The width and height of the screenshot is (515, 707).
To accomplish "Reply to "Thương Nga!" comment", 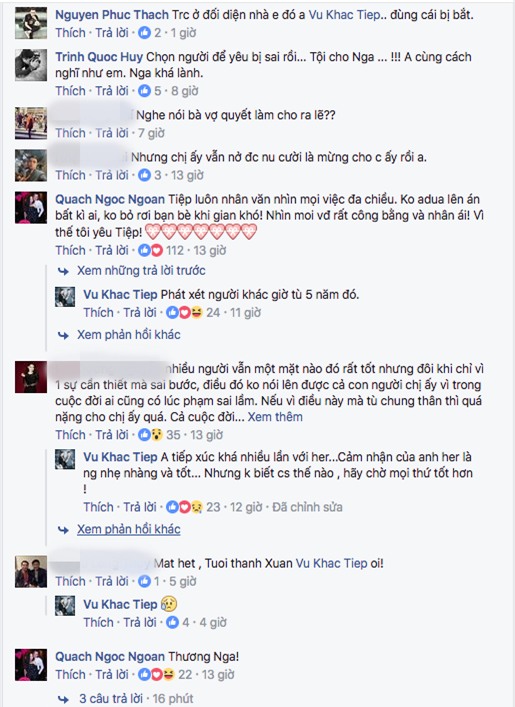I will point(112,675).
